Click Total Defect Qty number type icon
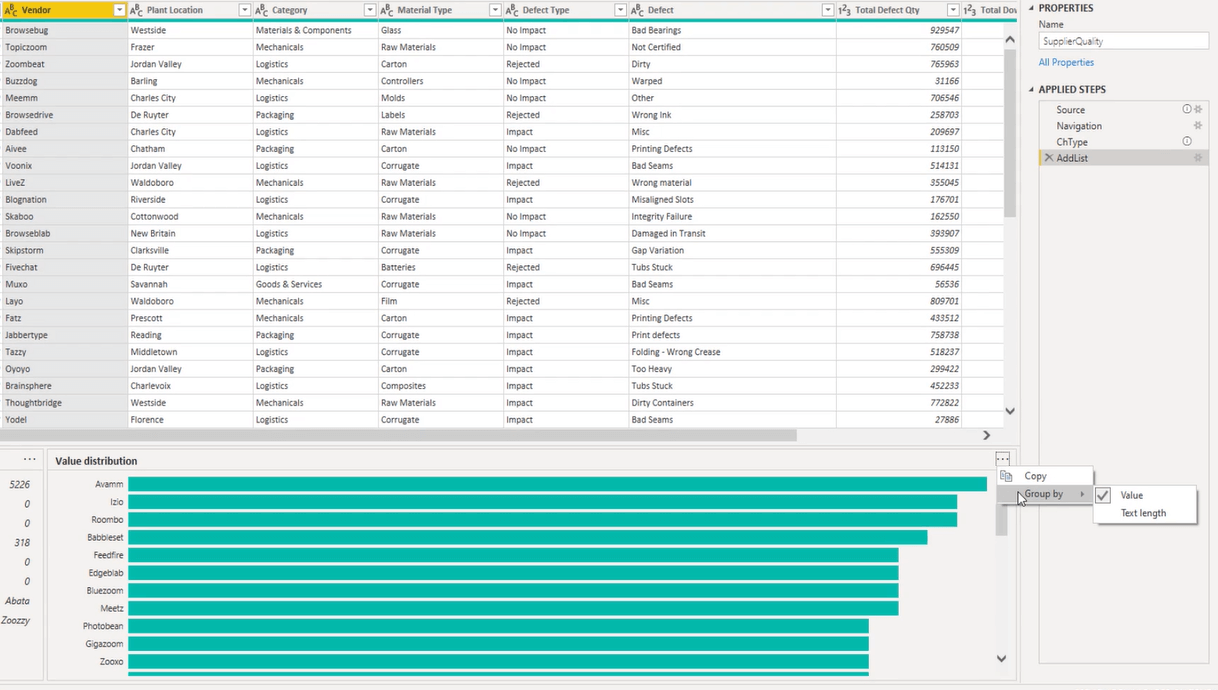1218x690 pixels. pos(845,10)
